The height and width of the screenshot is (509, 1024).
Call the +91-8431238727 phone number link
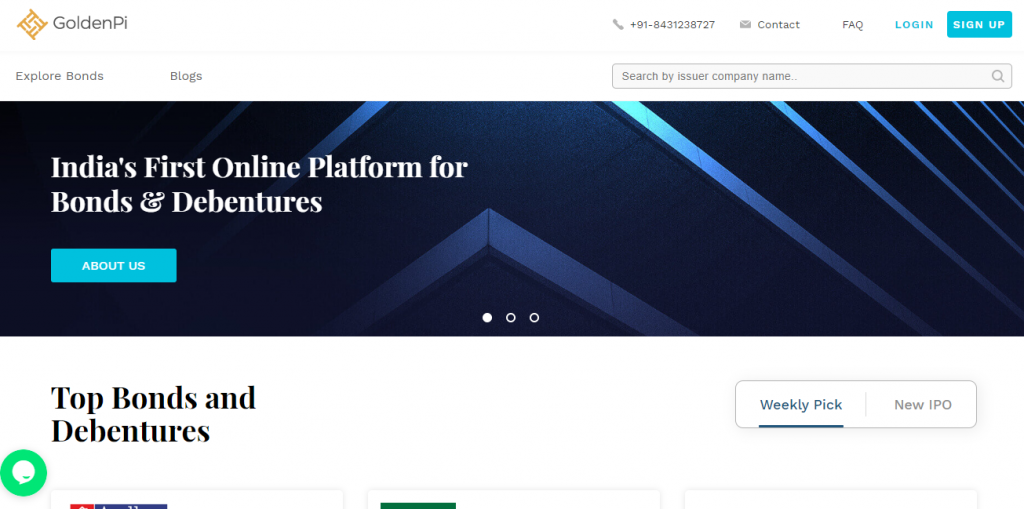[672, 25]
